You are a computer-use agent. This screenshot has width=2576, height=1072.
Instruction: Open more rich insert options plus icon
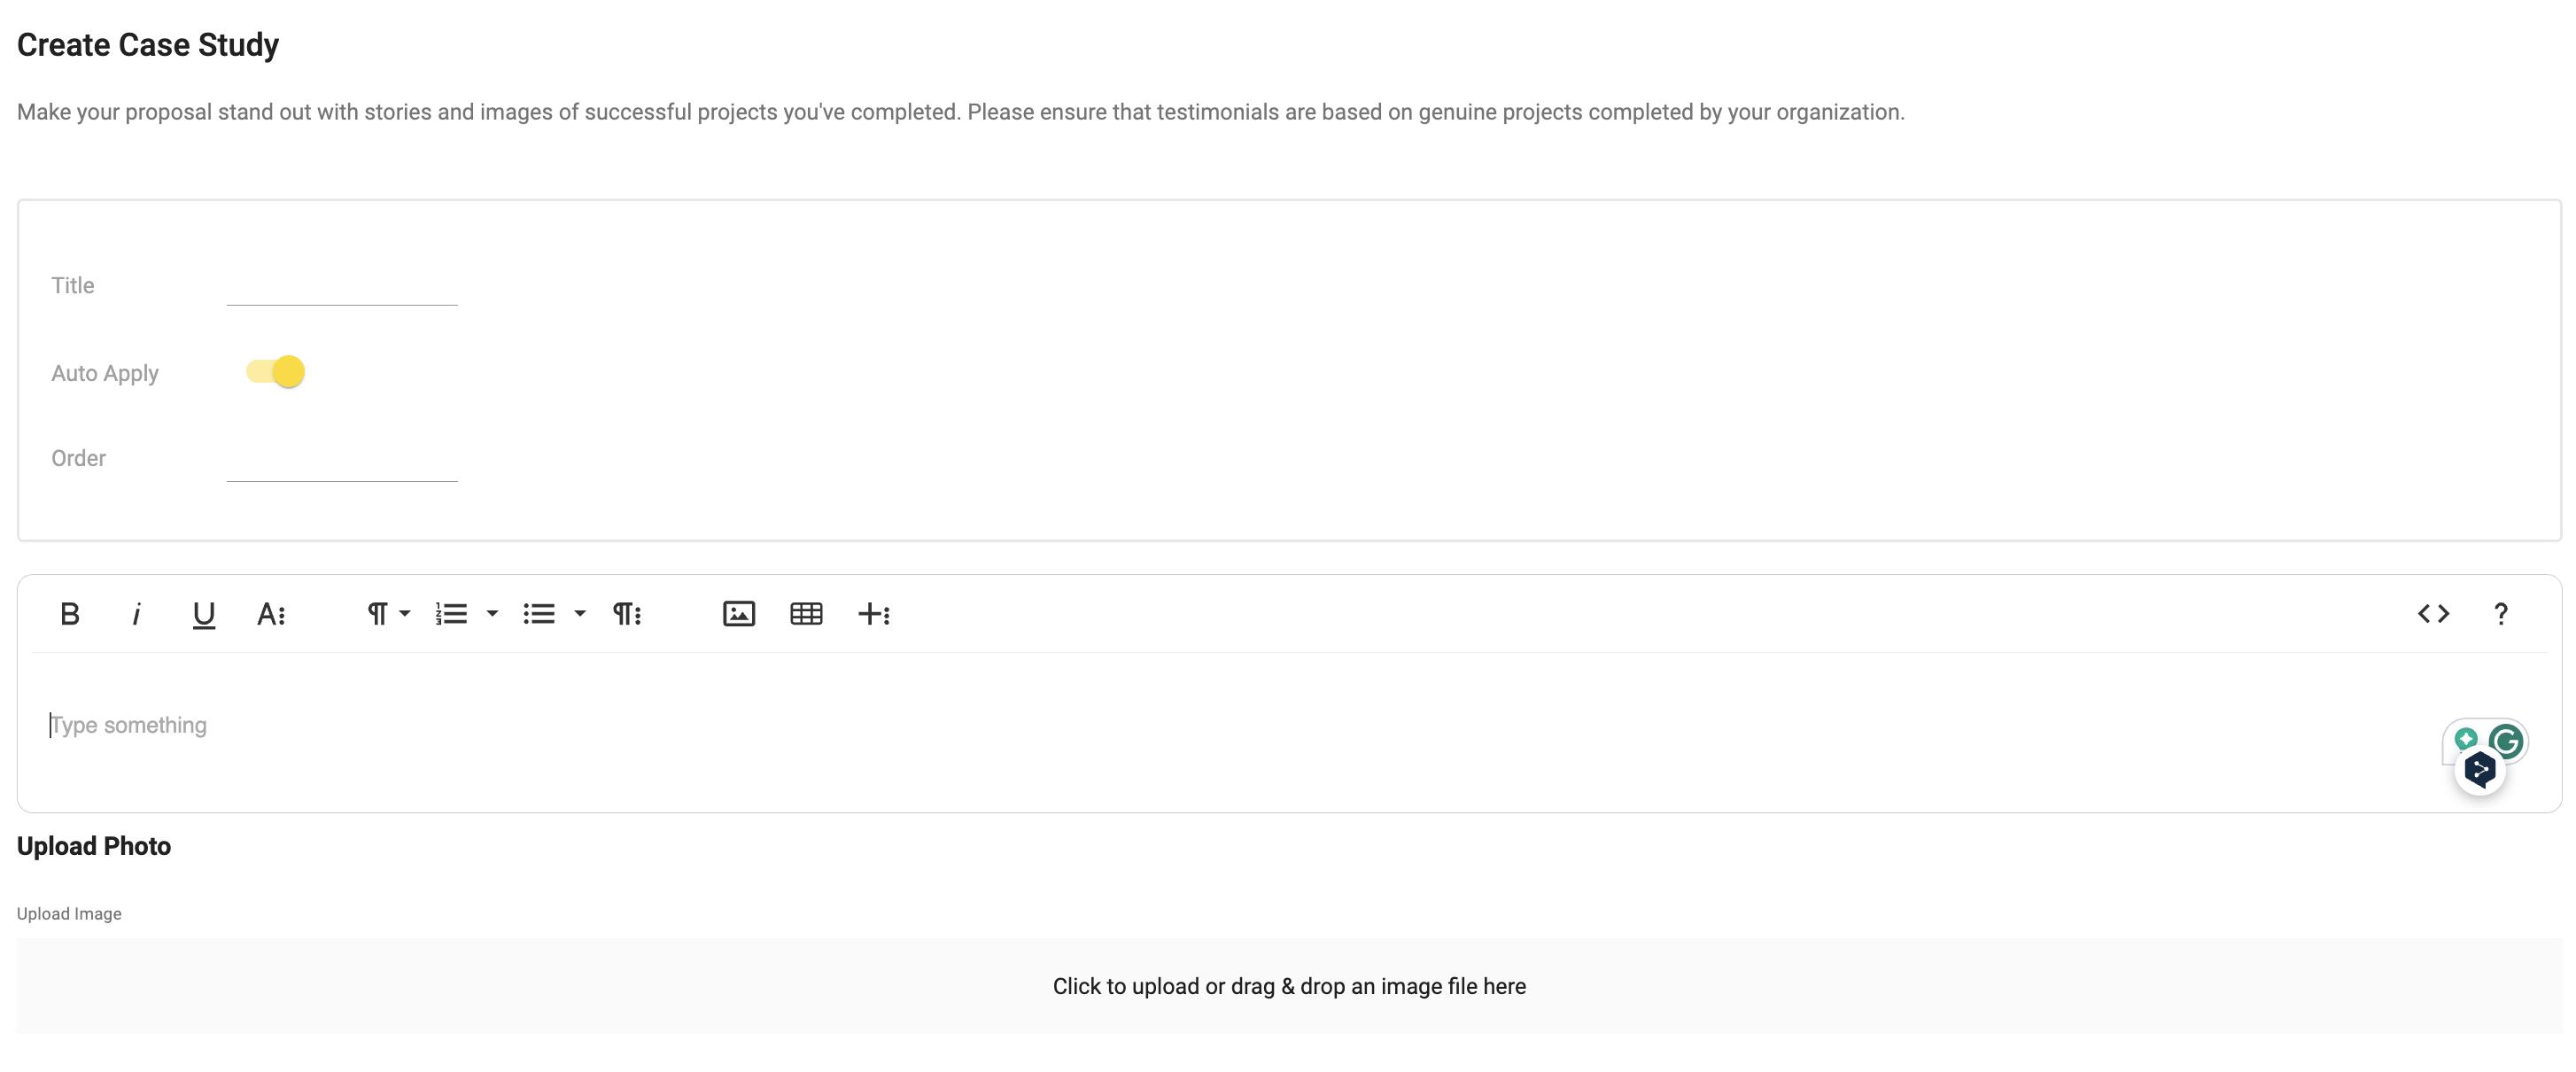(873, 613)
